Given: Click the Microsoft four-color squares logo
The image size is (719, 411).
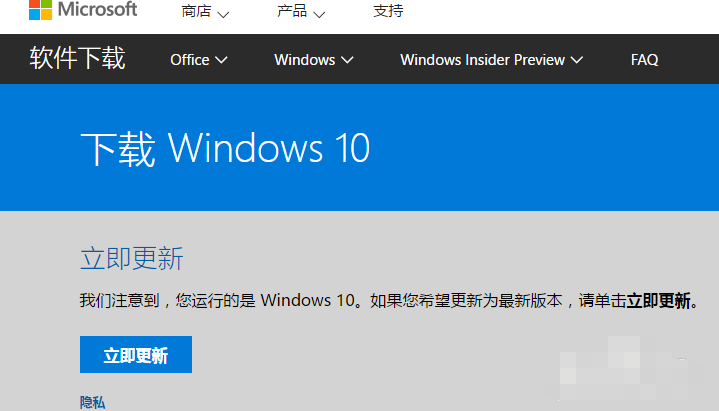Looking at the screenshot, I should 42,10.
